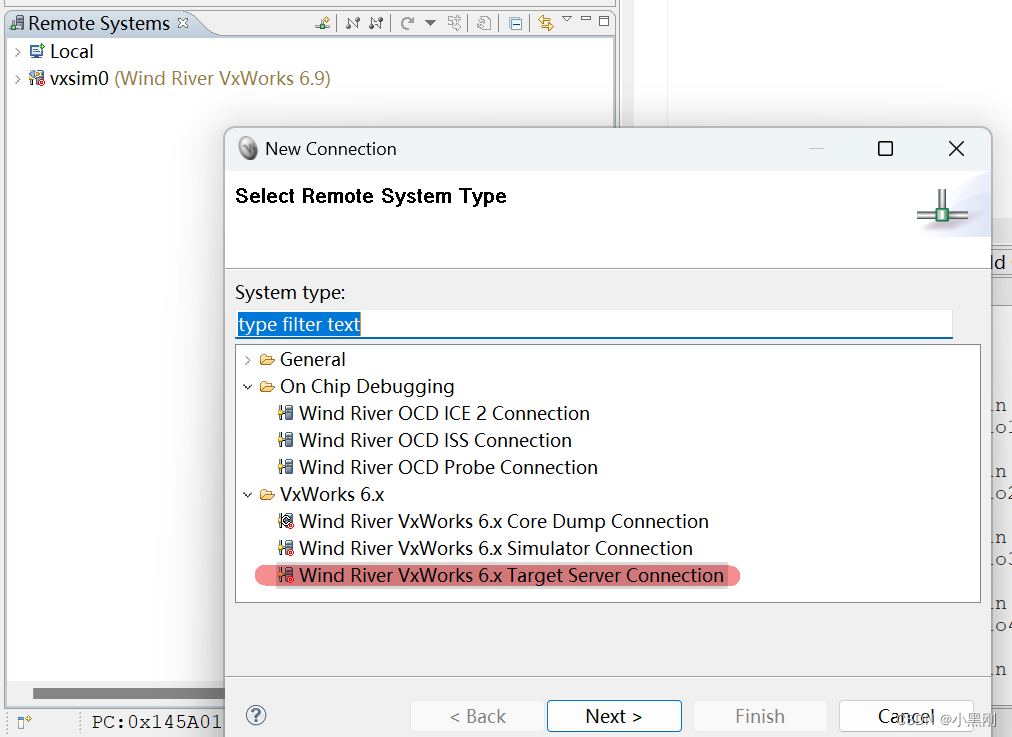1012x737 pixels.
Task: Expand the General folder
Action: pyautogui.click(x=248, y=360)
